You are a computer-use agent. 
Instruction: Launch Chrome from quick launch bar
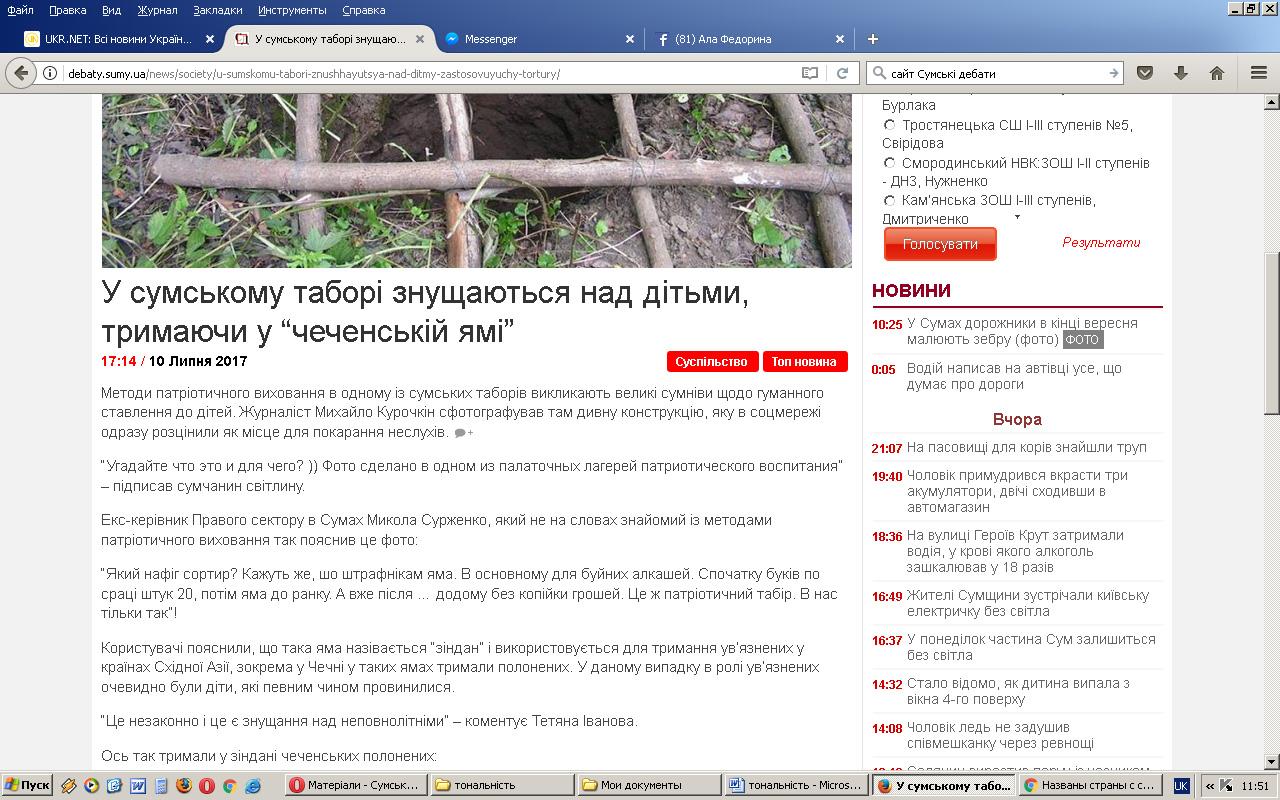click(230, 785)
